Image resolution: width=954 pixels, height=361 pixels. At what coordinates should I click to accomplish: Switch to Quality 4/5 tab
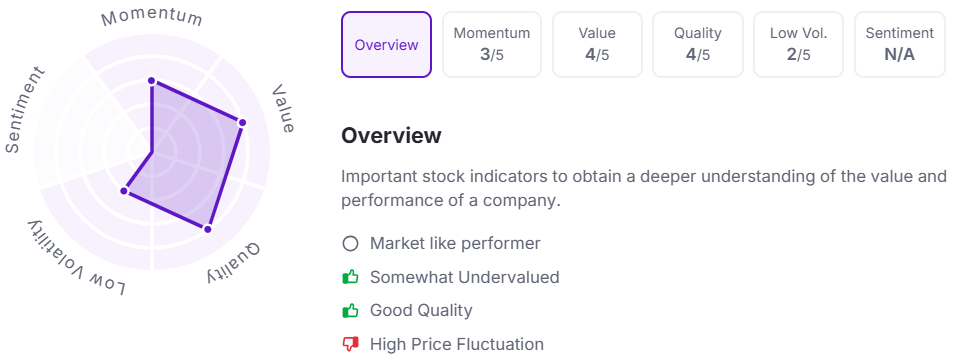[698, 44]
